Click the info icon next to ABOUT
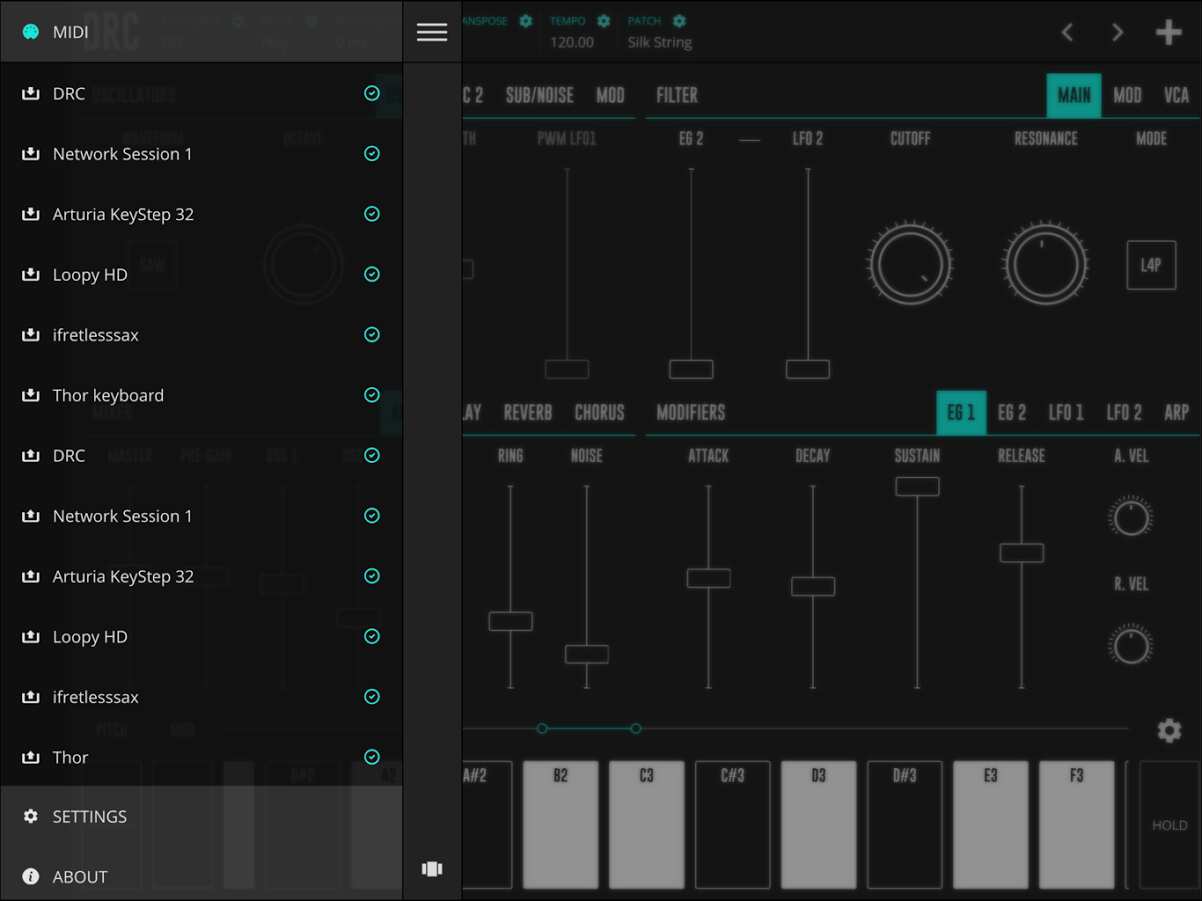The image size is (1202, 901). [x=31, y=876]
